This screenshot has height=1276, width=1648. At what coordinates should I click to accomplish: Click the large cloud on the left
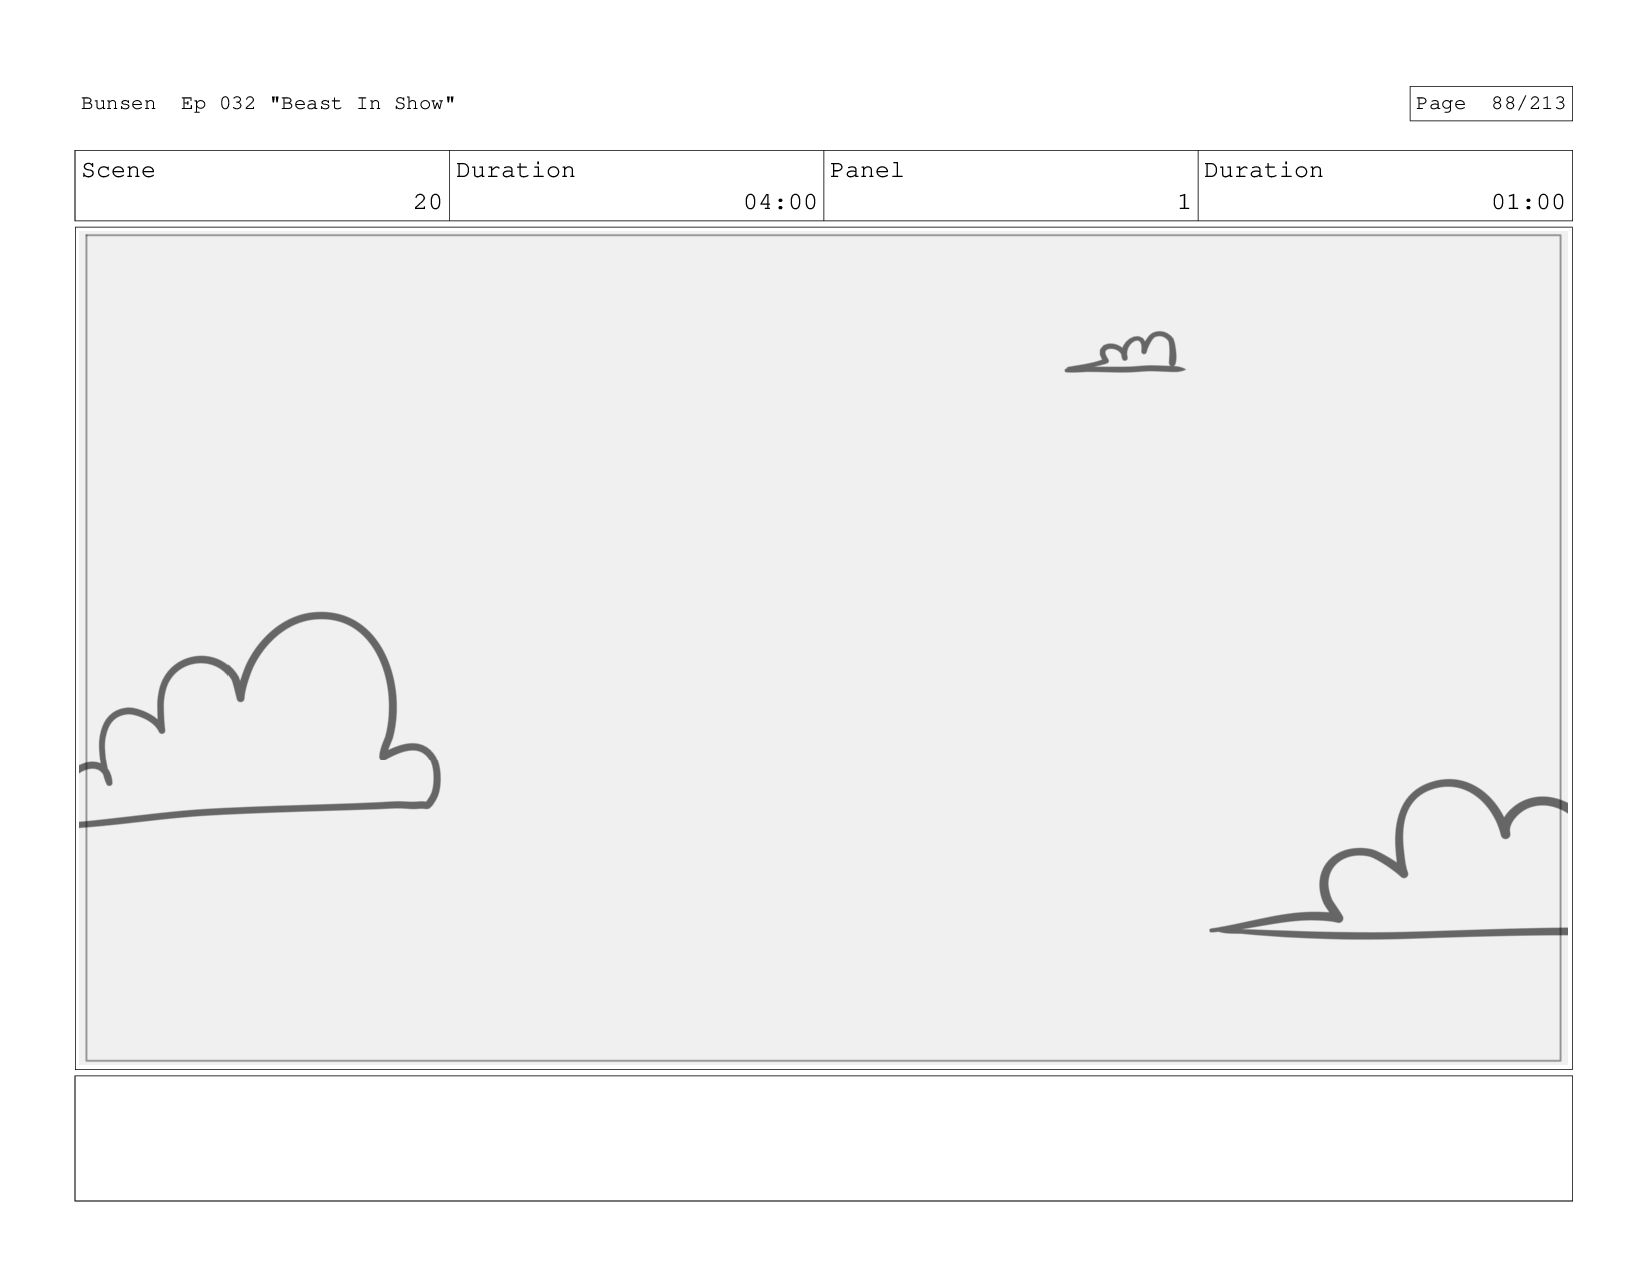pyautogui.click(x=260, y=720)
